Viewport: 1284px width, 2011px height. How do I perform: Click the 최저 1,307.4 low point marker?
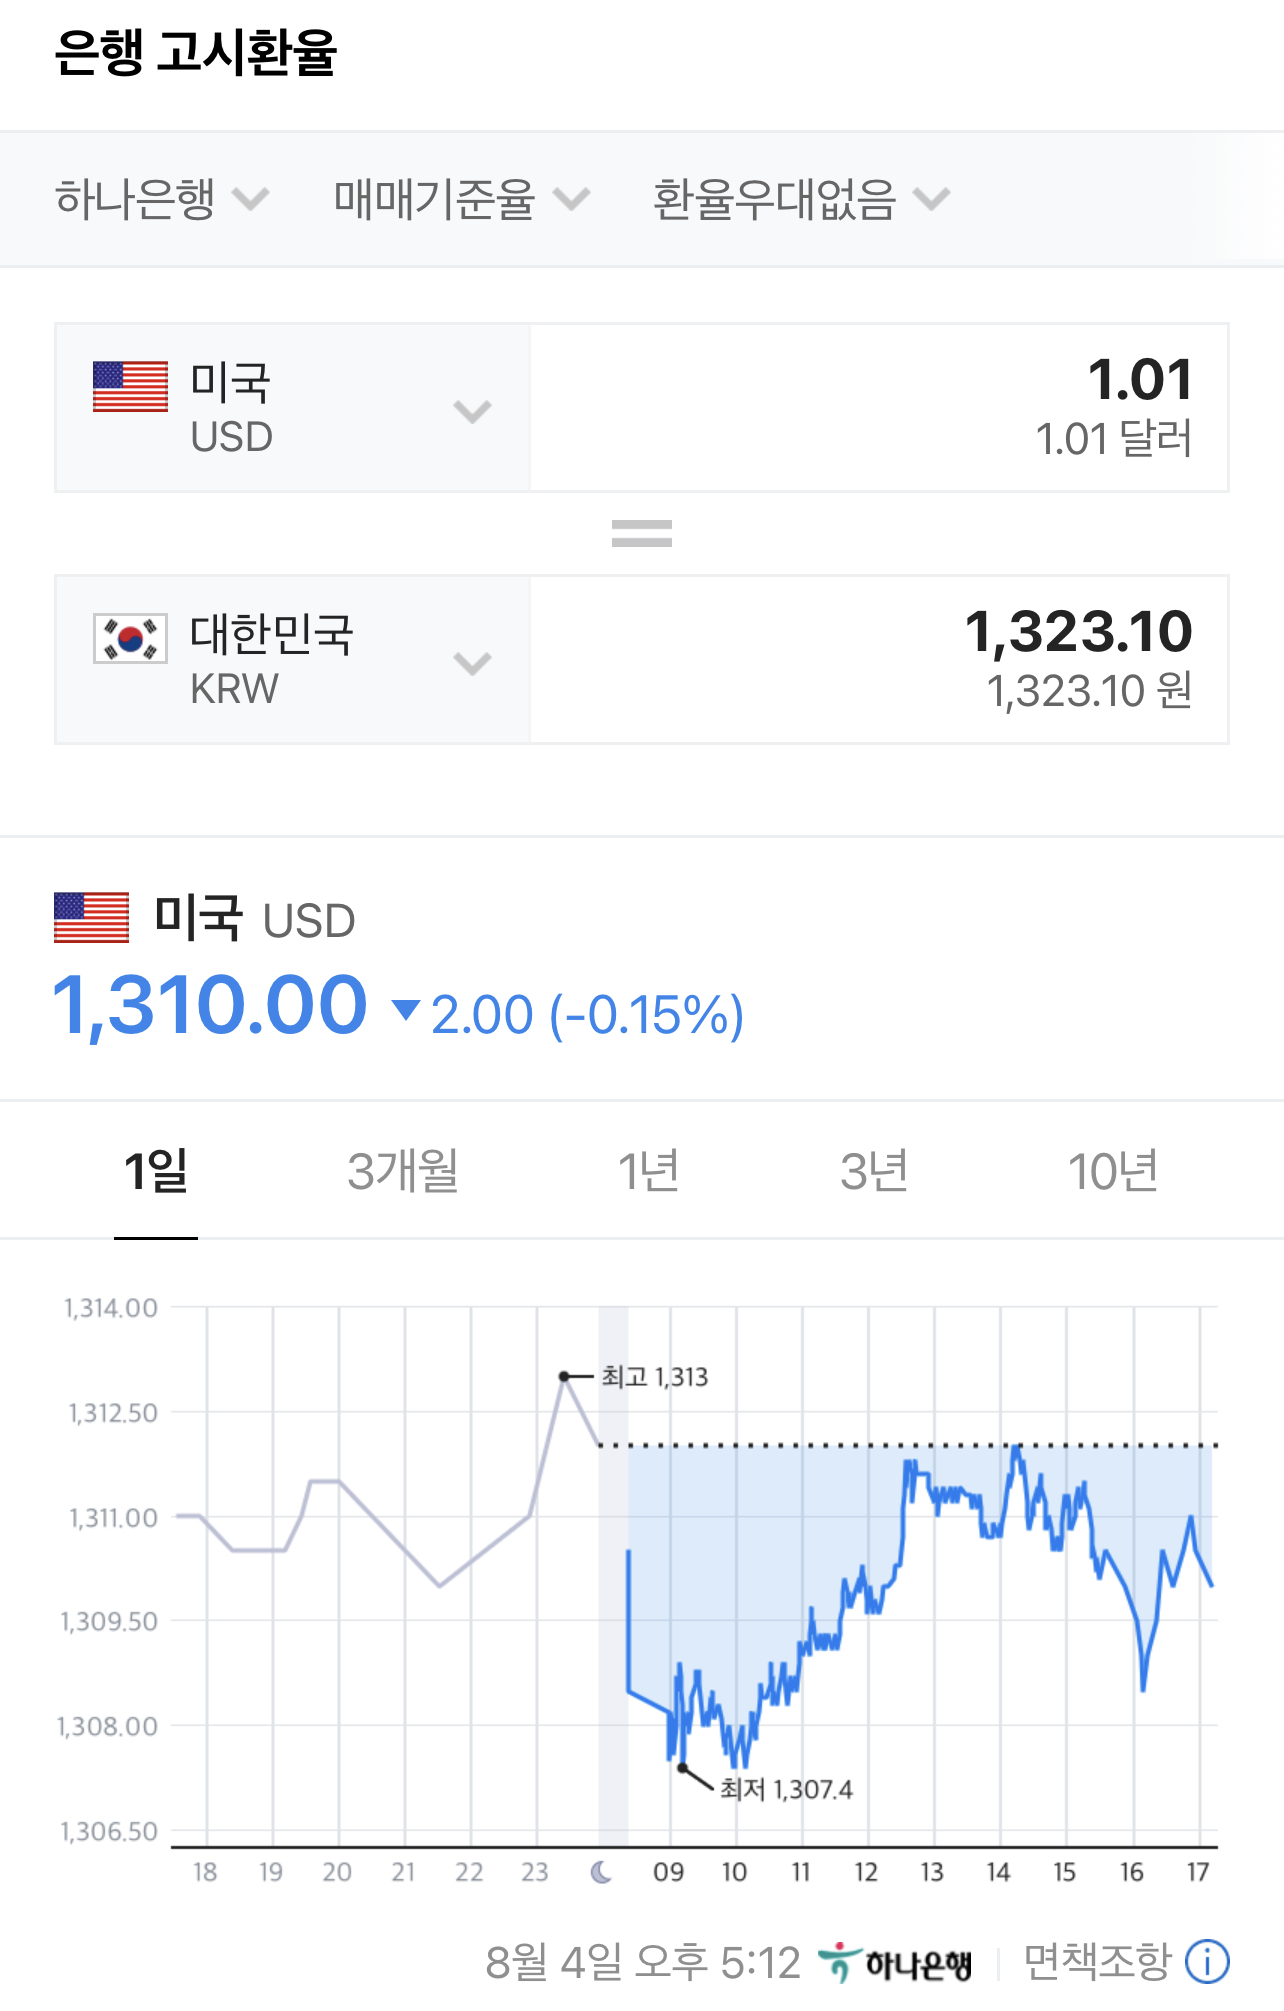[682, 1768]
